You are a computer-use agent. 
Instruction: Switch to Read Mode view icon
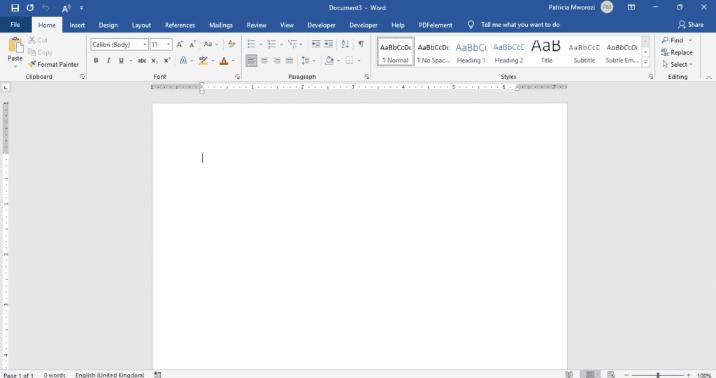pyautogui.click(x=569, y=375)
